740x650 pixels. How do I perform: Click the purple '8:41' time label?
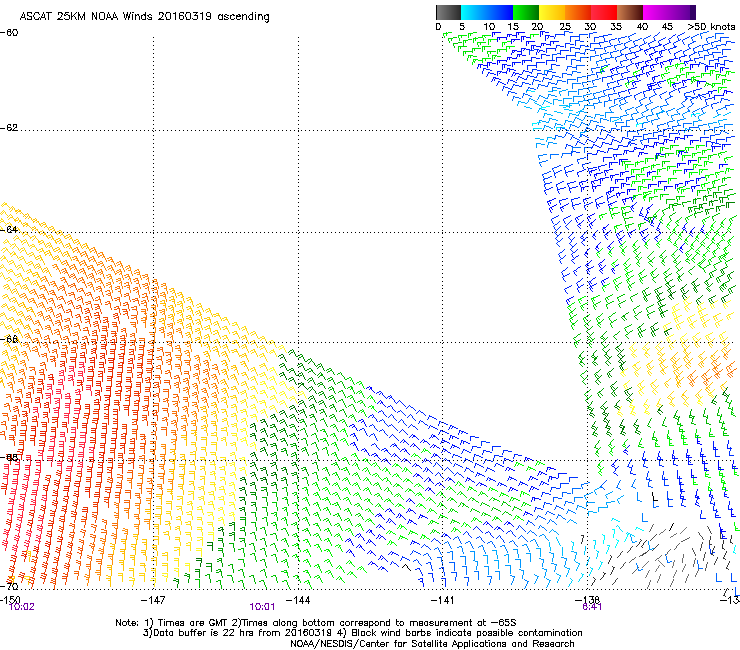click(592, 607)
